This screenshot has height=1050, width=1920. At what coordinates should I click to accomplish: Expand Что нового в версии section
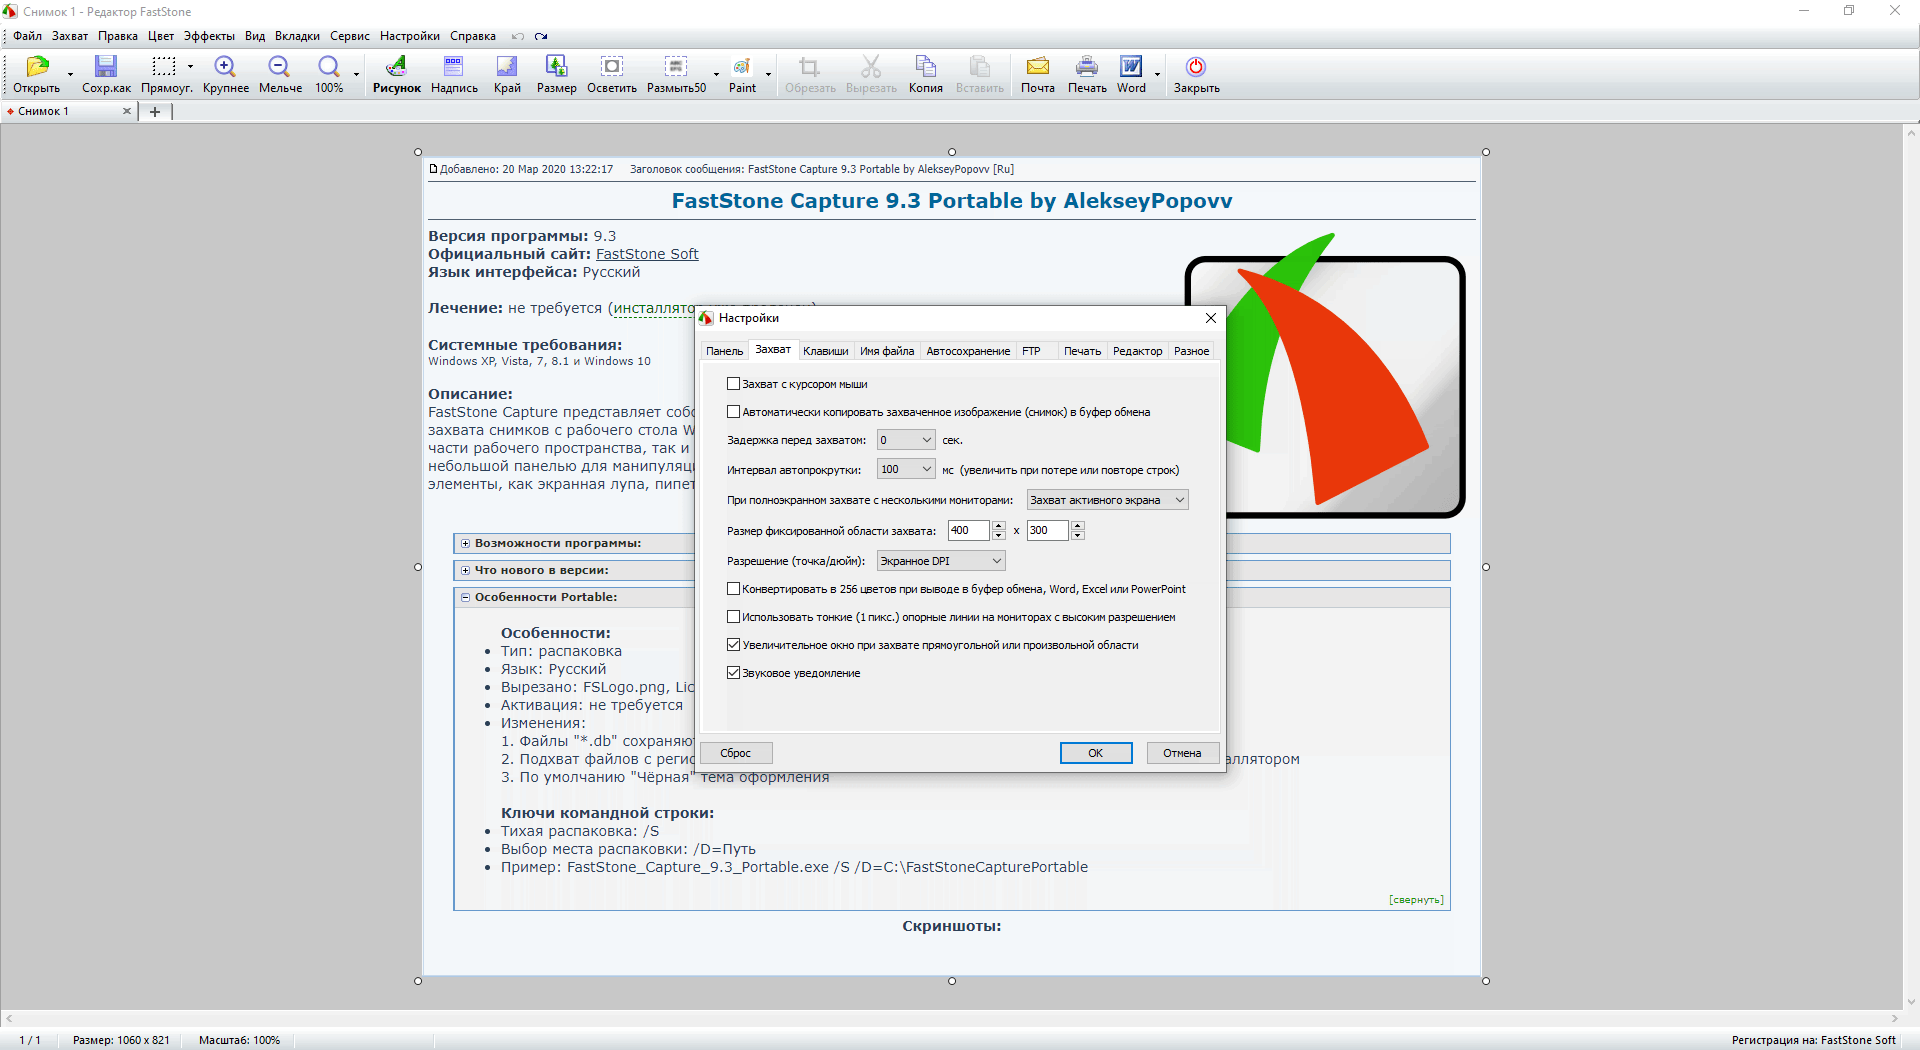coord(466,570)
